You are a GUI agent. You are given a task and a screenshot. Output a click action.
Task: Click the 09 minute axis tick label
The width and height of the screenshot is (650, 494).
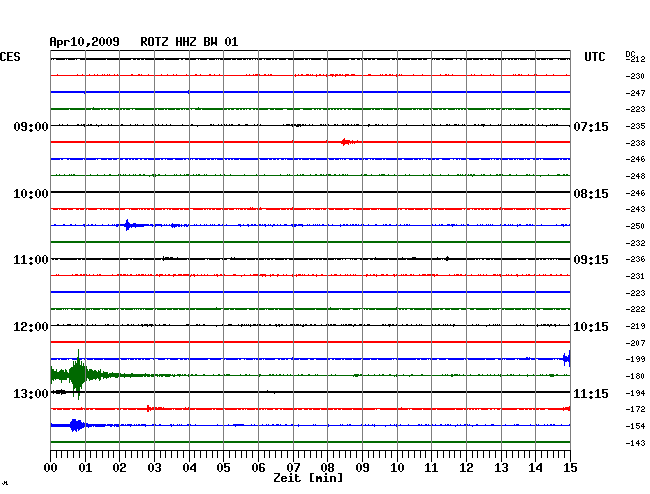[362, 468]
